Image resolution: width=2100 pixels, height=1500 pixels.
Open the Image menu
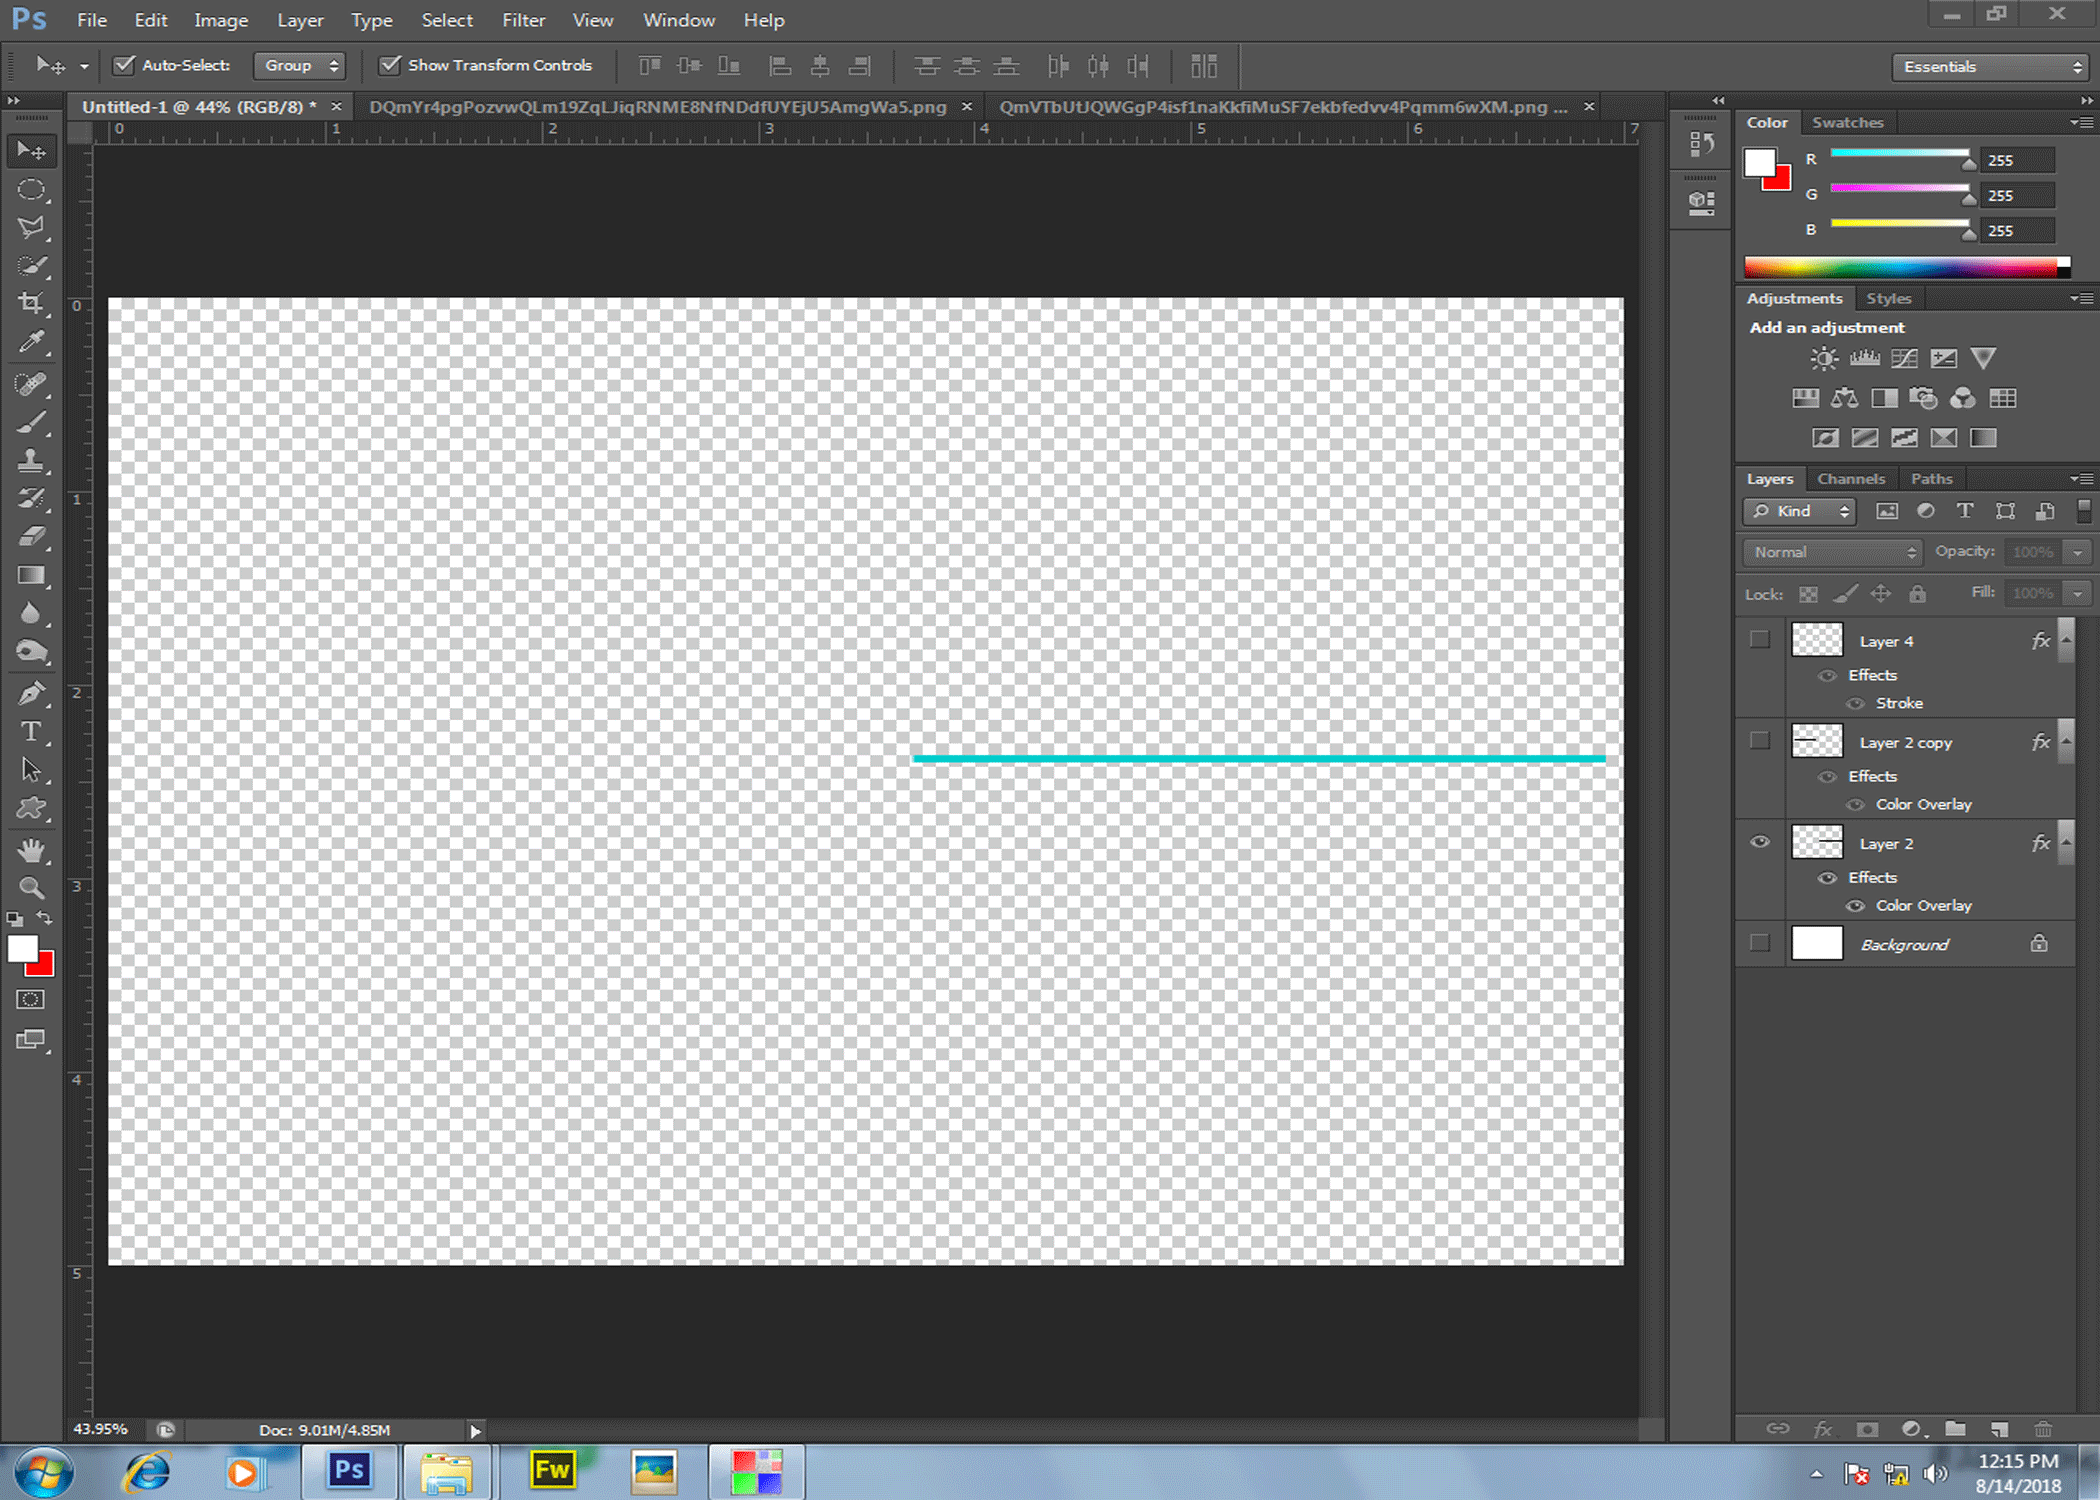[221, 20]
